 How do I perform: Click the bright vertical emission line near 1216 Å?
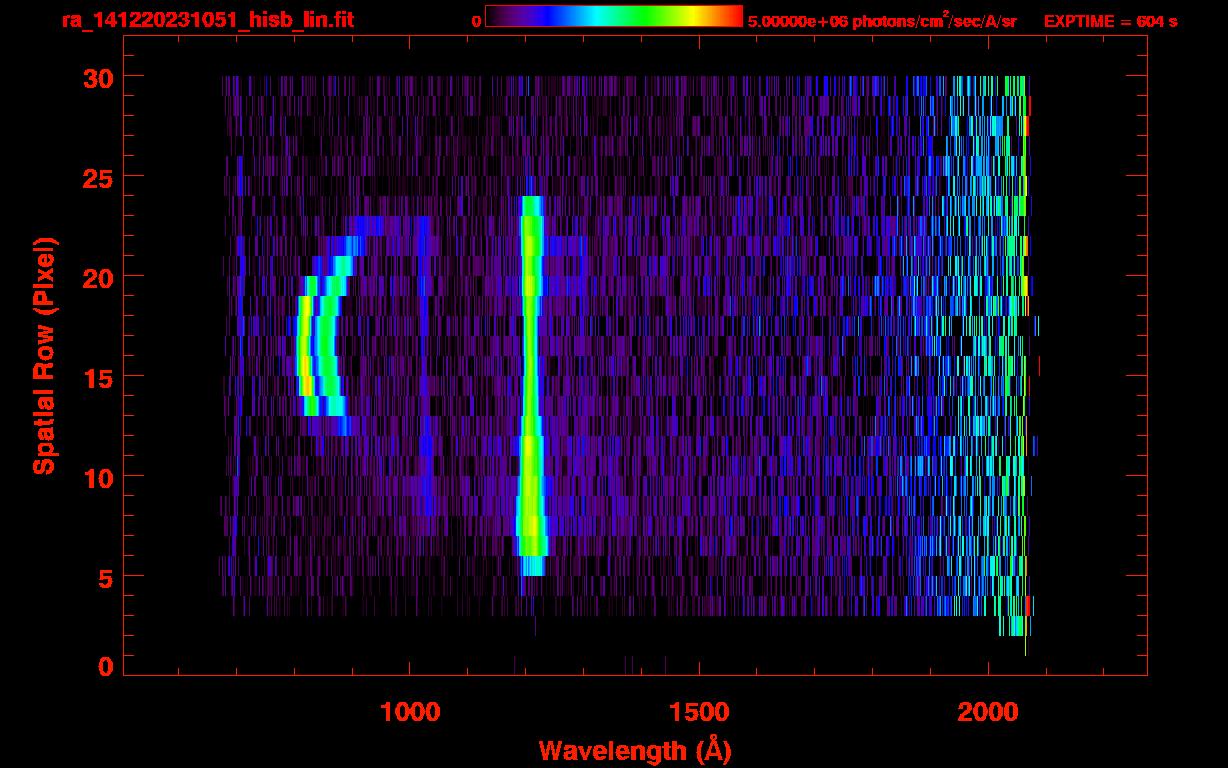(x=531, y=385)
